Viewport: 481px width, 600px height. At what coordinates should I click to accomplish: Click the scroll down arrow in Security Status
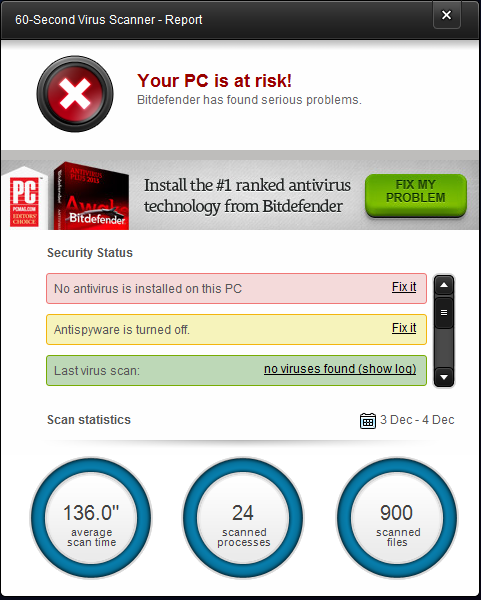[x=444, y=377]
